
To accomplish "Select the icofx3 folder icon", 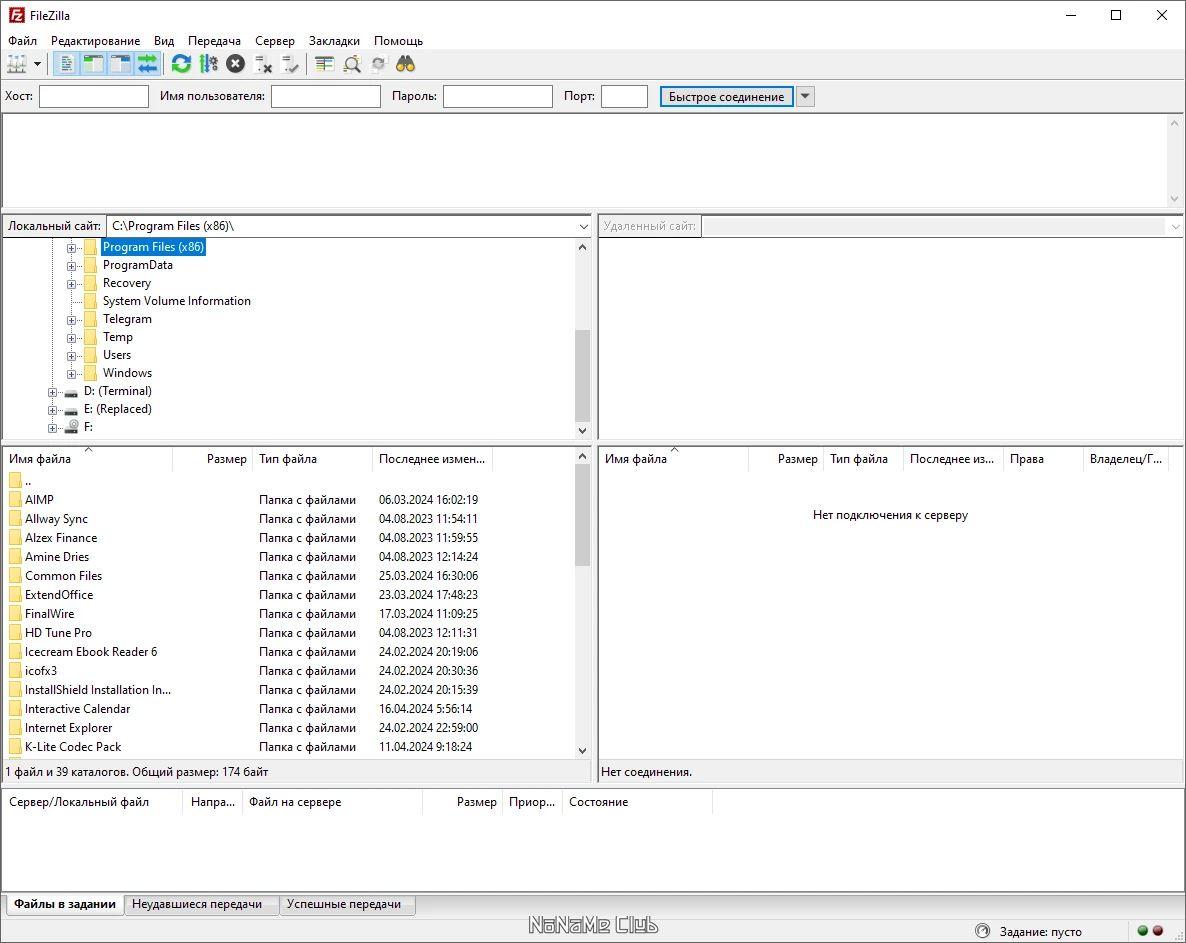I will 15,671.
